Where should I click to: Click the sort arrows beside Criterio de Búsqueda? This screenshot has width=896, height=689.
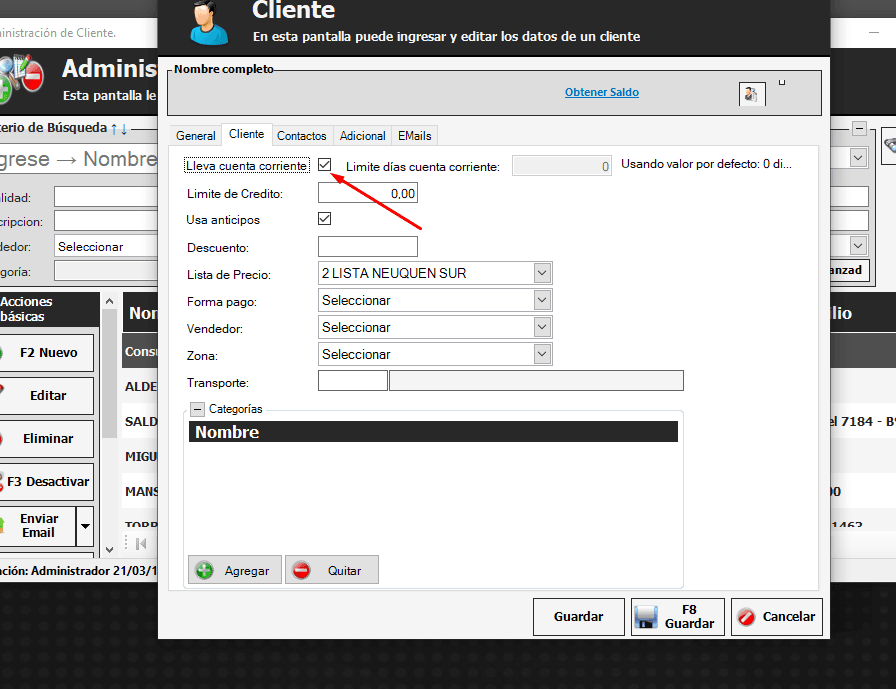118,128
